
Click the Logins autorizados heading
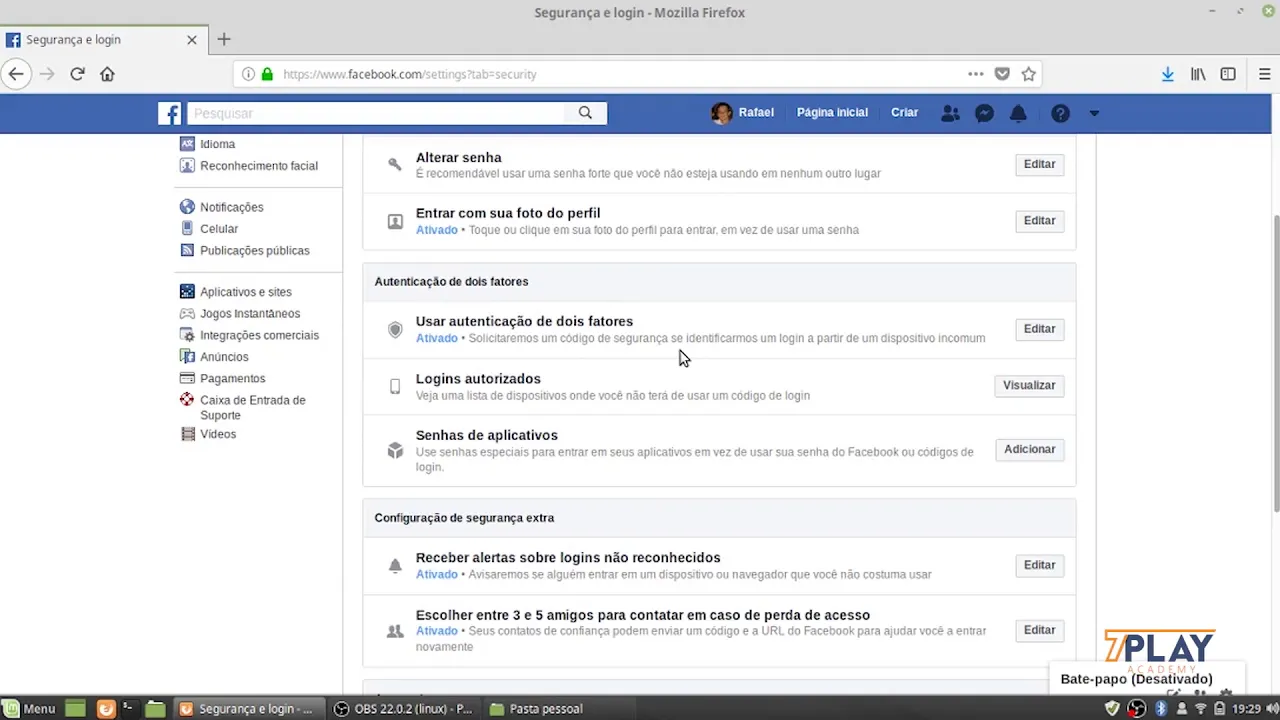click(x=478, y=379)
